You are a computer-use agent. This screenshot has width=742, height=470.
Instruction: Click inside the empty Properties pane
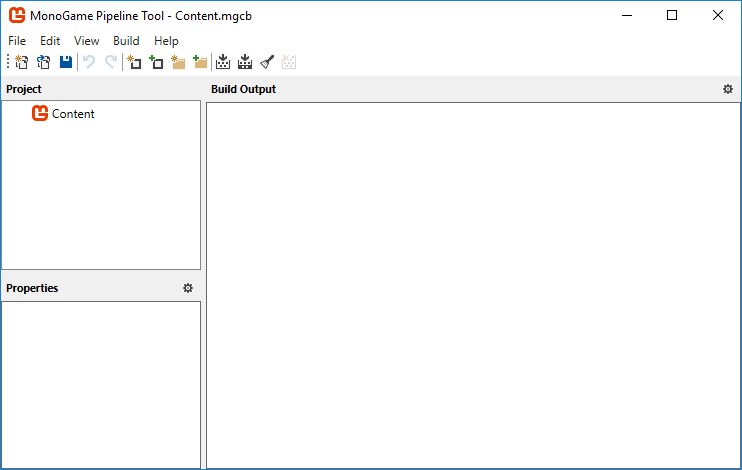101,385
